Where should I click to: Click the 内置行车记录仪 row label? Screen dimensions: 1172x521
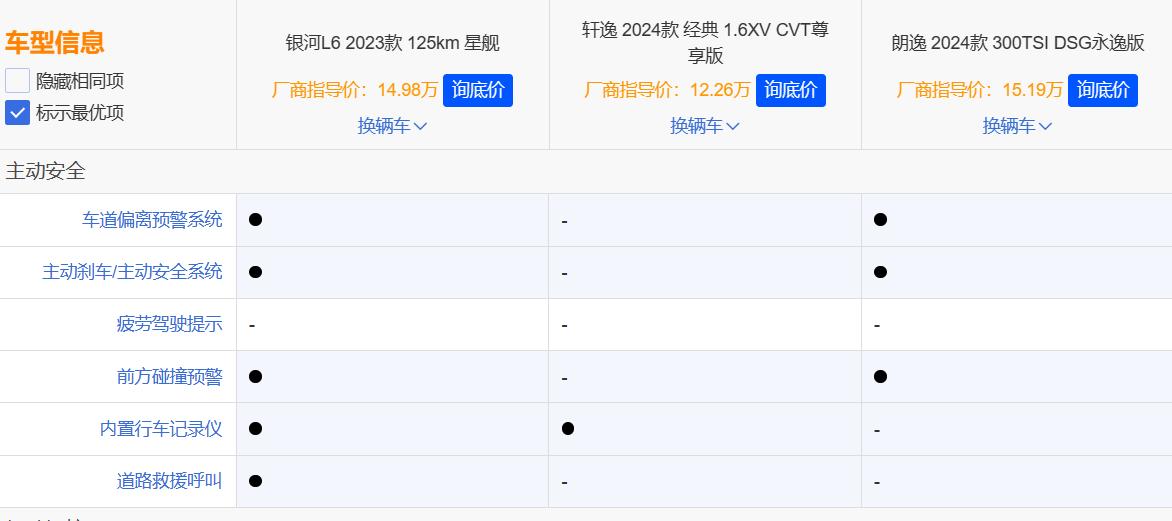[161, 429]
